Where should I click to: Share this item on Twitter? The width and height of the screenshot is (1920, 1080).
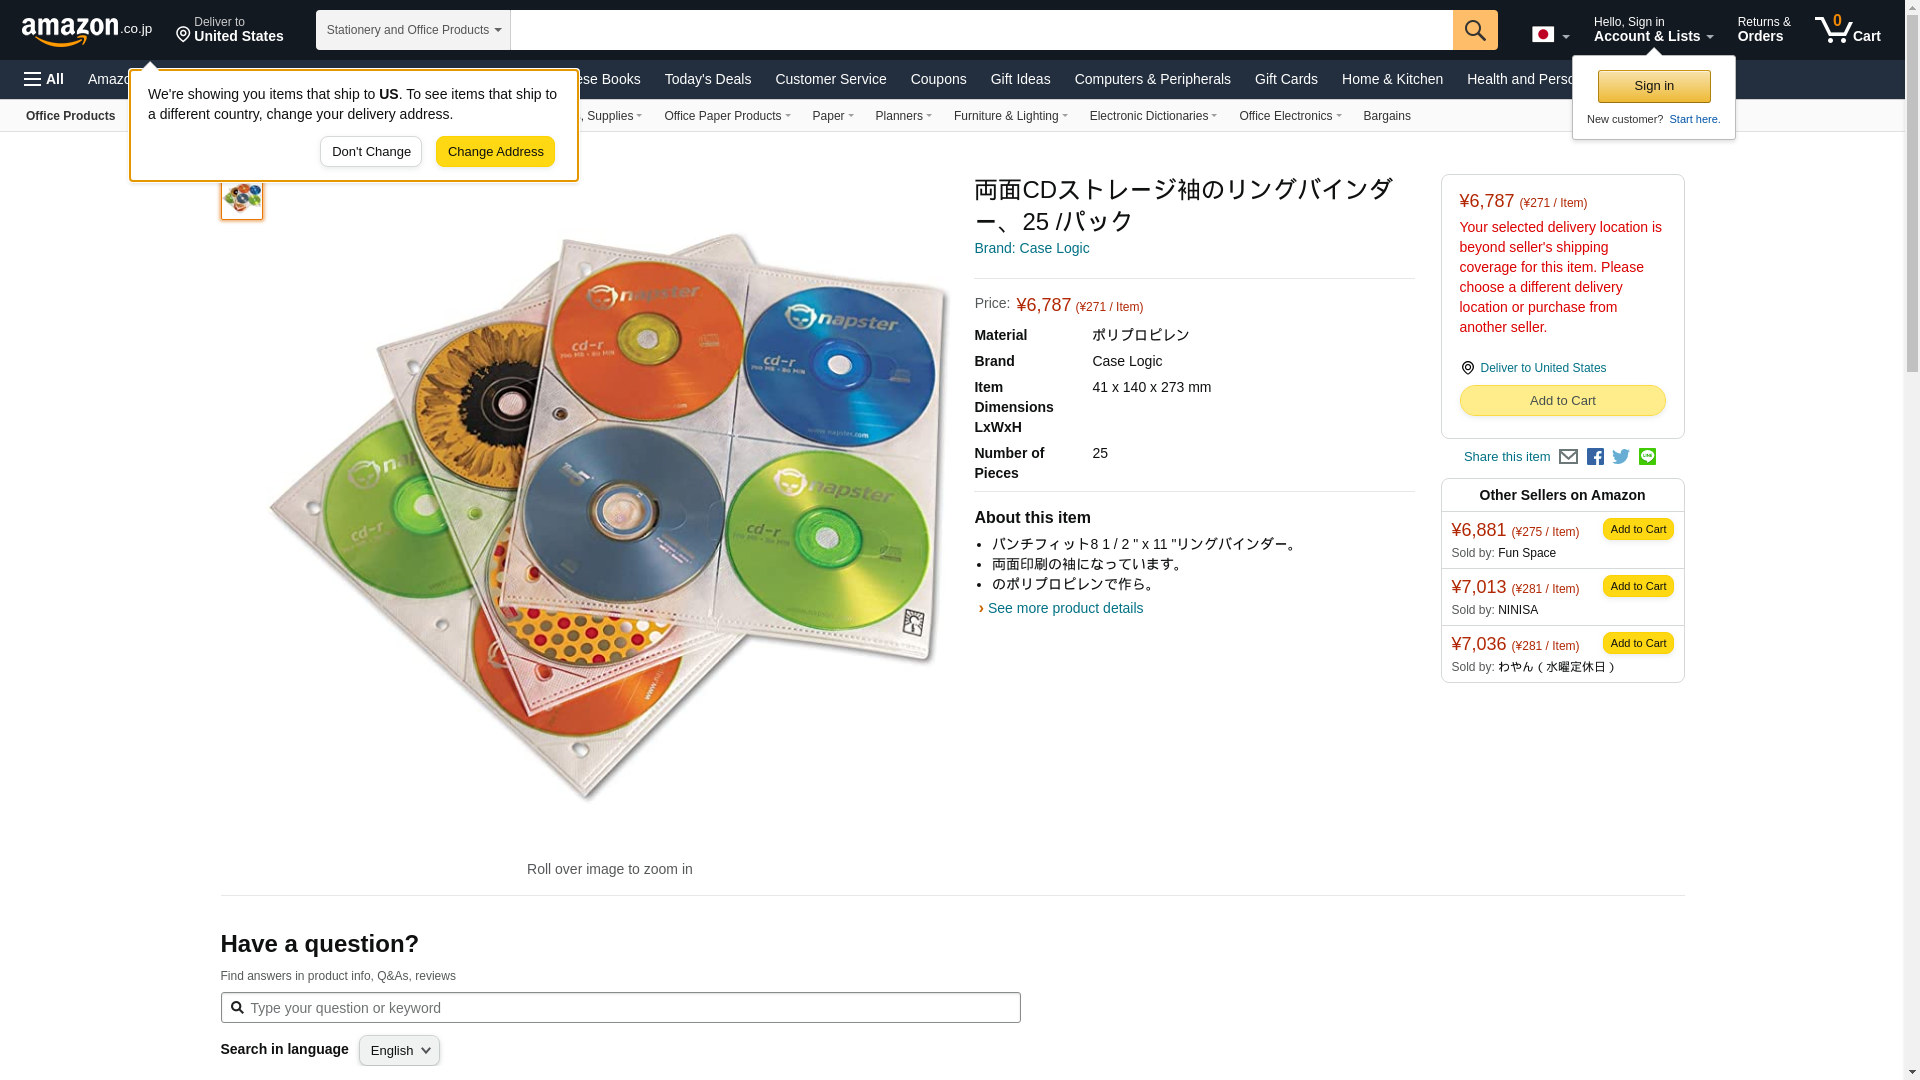pyautogui.click(x=1621, y=457)
